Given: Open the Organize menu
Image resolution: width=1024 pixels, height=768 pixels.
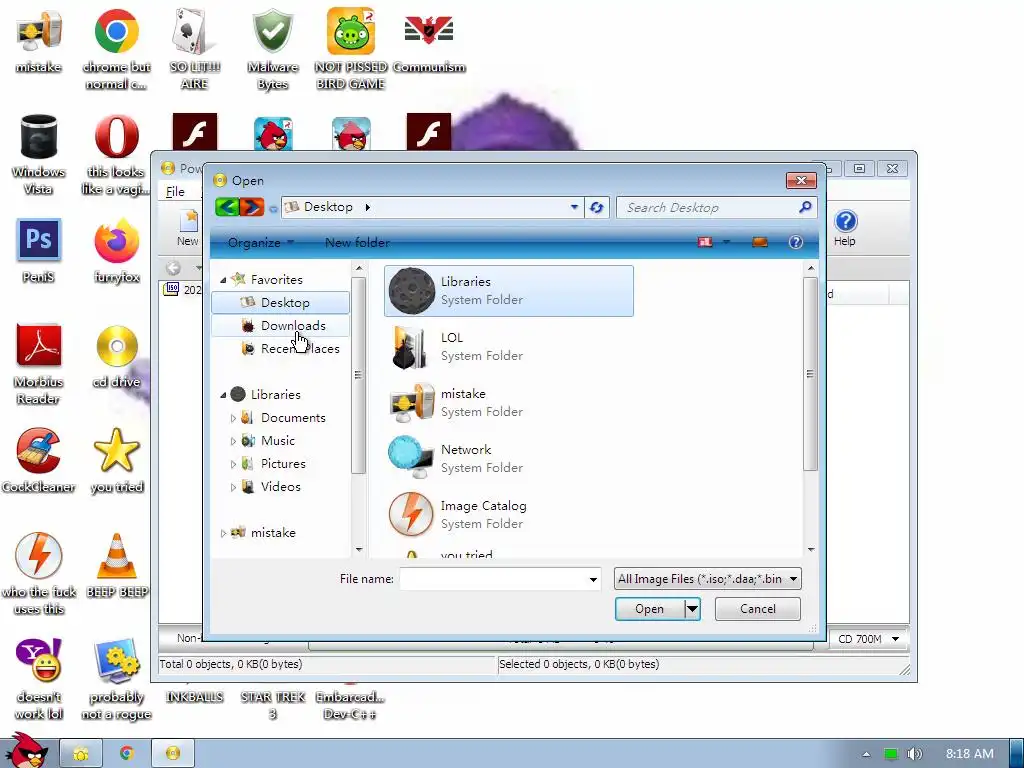Looking at the screenshot, I should click(261, 242).
